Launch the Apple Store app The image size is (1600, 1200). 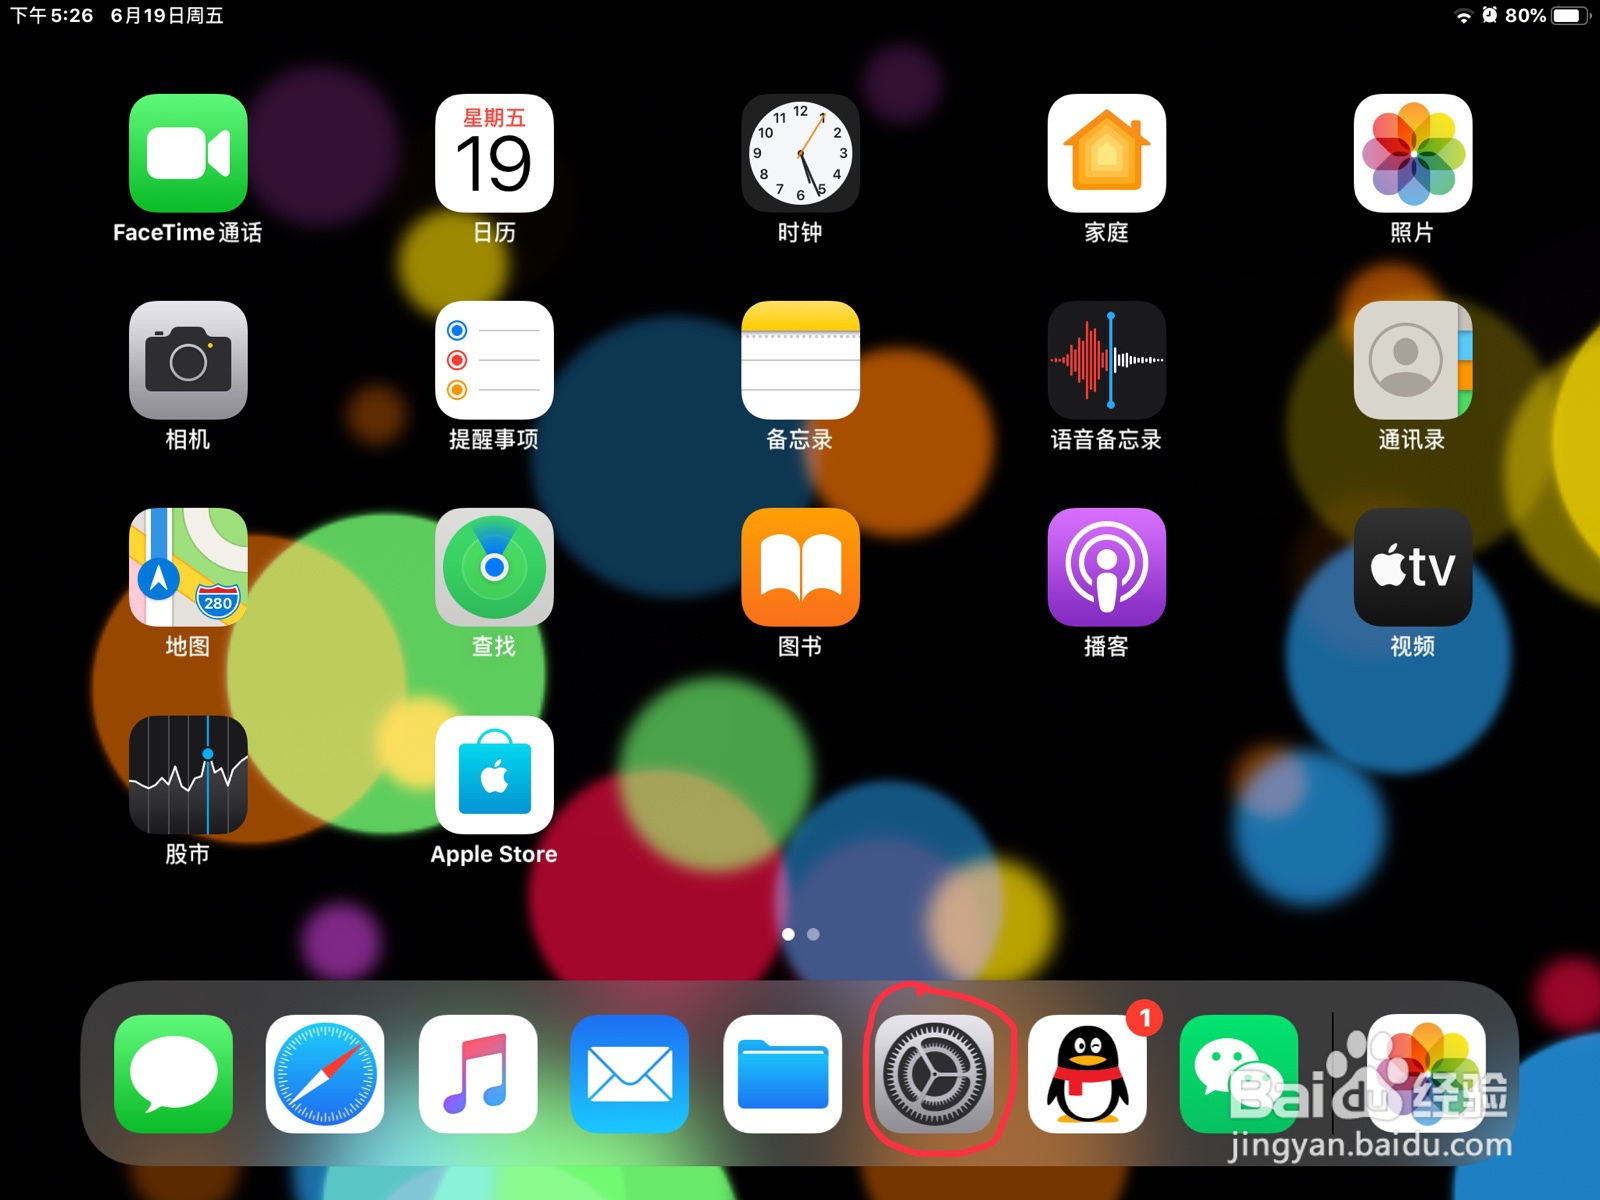(494, 775)
